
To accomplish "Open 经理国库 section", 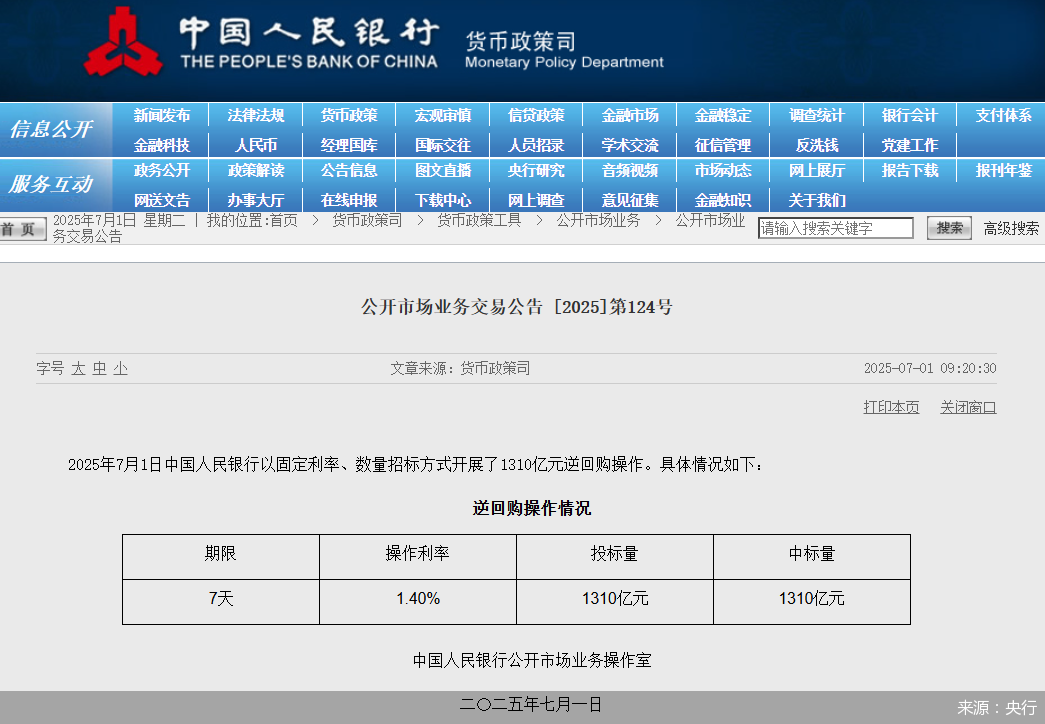I will point(349,145).
